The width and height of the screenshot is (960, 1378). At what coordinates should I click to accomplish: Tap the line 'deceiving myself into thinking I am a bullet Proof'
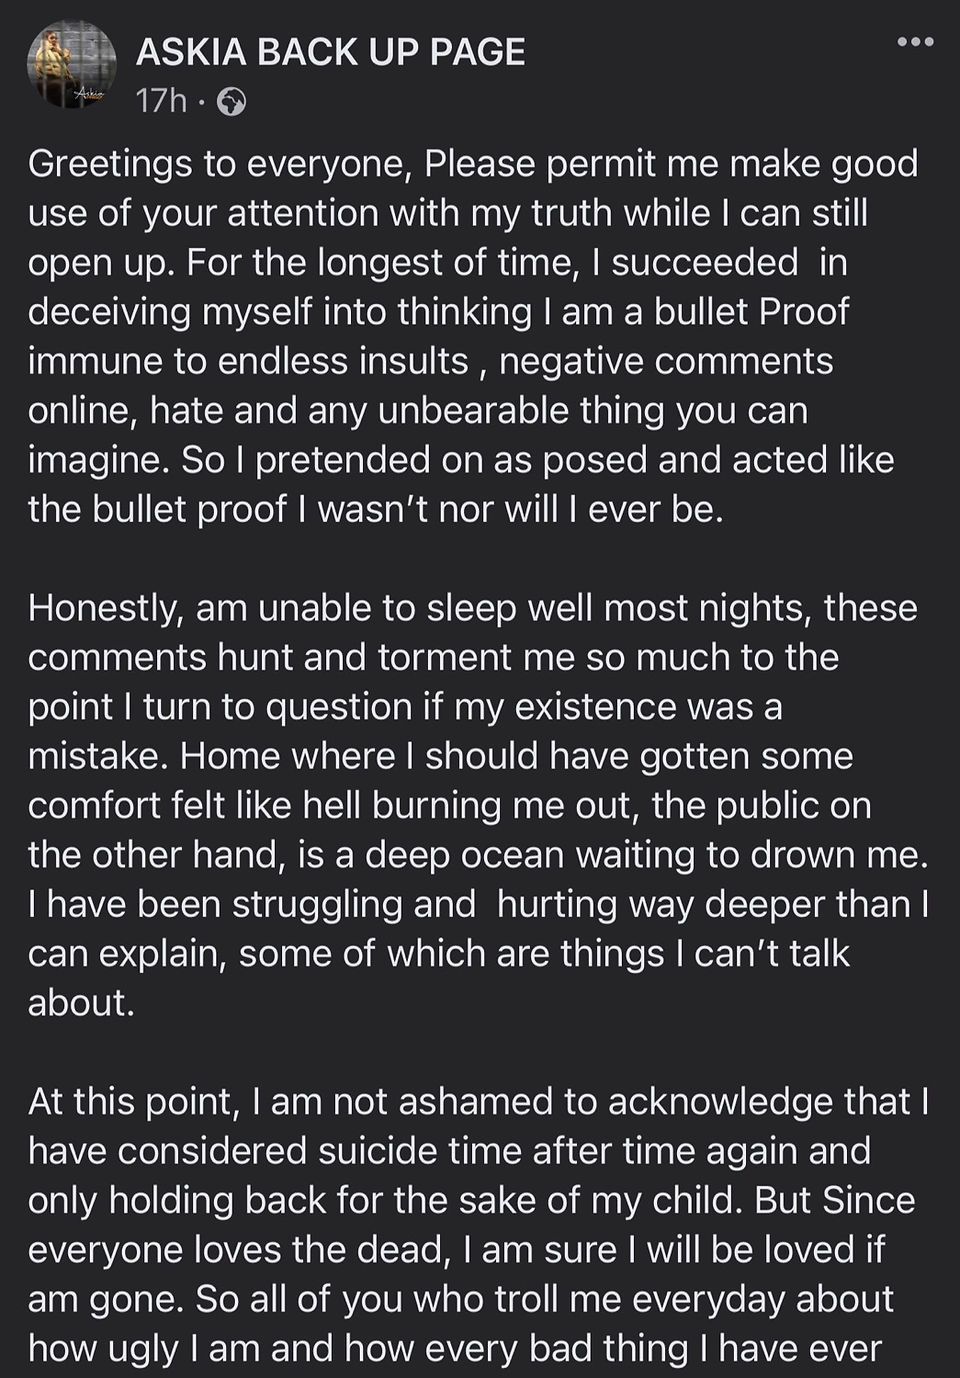click(x=438, y=312)
